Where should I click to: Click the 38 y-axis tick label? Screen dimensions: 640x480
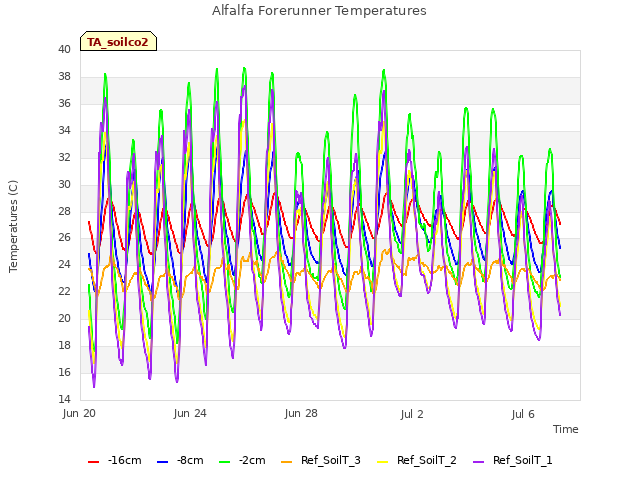[64, 76]
